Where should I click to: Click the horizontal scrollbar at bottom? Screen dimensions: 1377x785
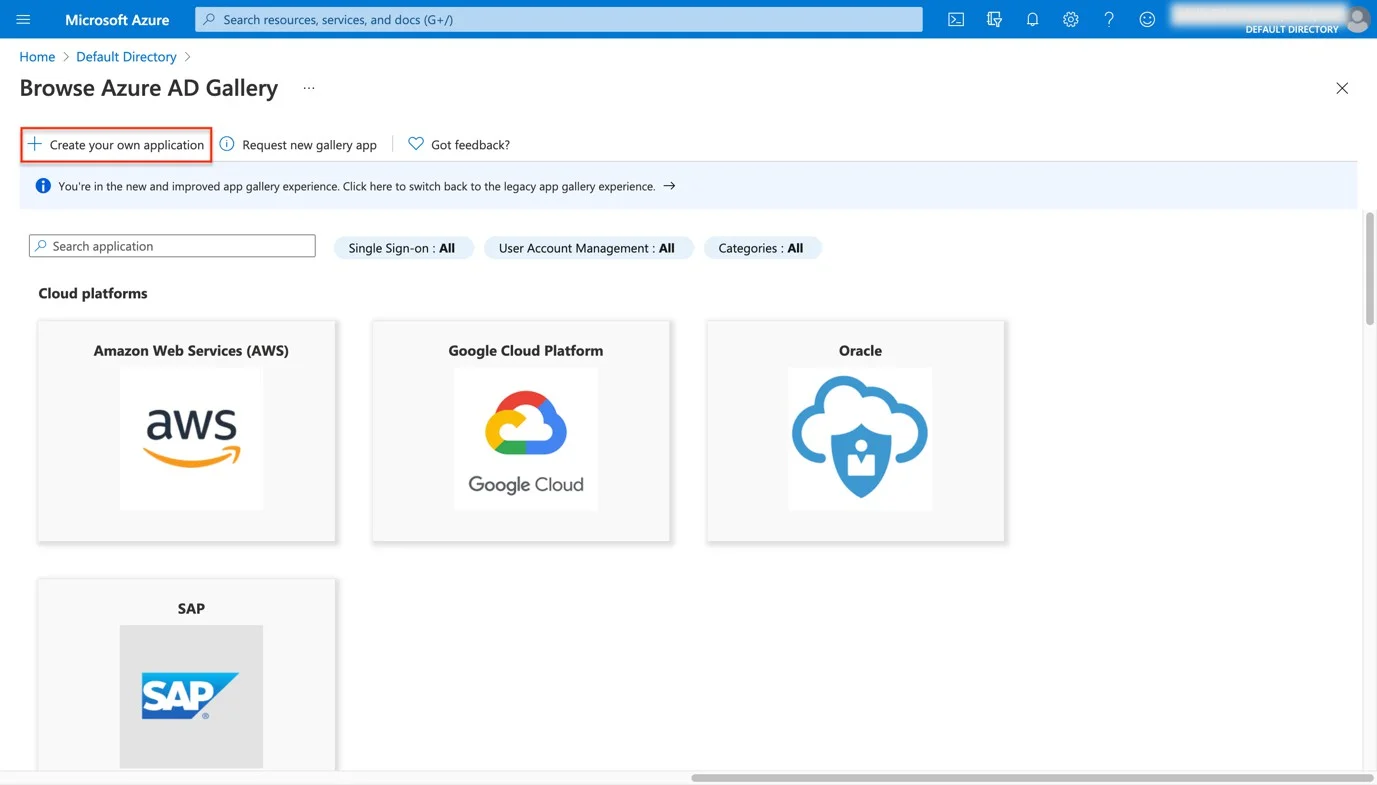point(1032,778)
